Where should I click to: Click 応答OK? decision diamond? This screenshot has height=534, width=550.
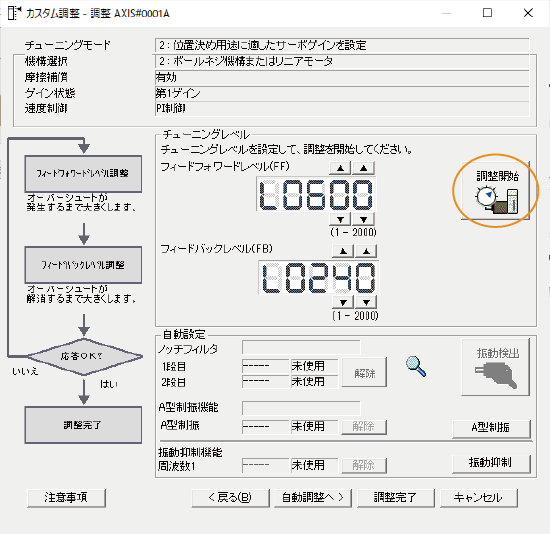click(x=84, y=356)
